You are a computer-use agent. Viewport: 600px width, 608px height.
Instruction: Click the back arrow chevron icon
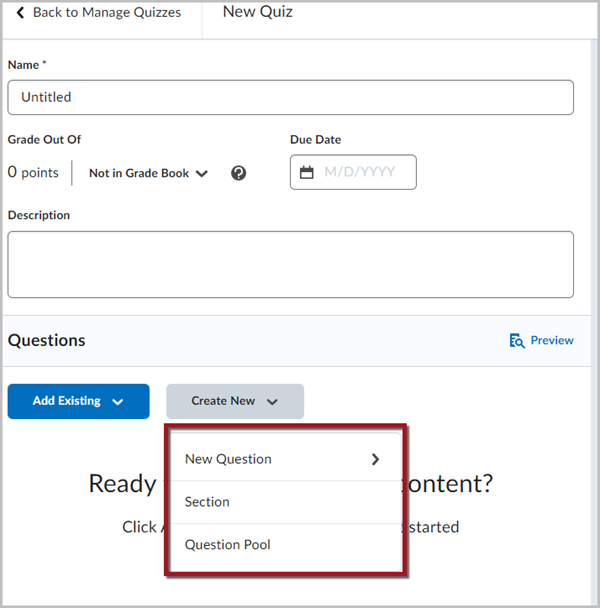(x=20, y=13)
